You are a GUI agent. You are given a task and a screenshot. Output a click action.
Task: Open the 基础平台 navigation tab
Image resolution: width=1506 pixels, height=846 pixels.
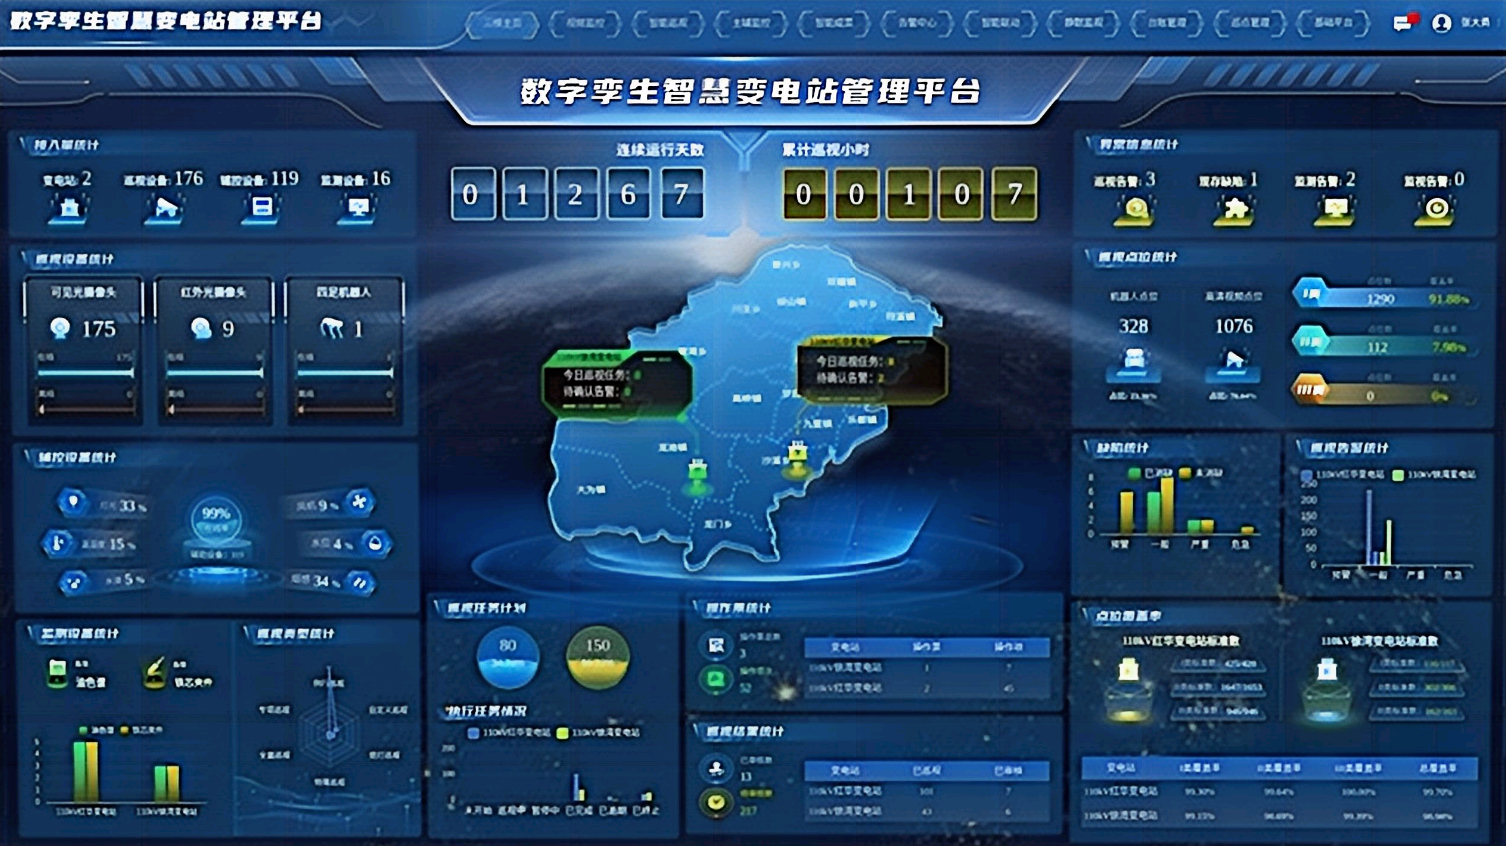pos(1332,22)
